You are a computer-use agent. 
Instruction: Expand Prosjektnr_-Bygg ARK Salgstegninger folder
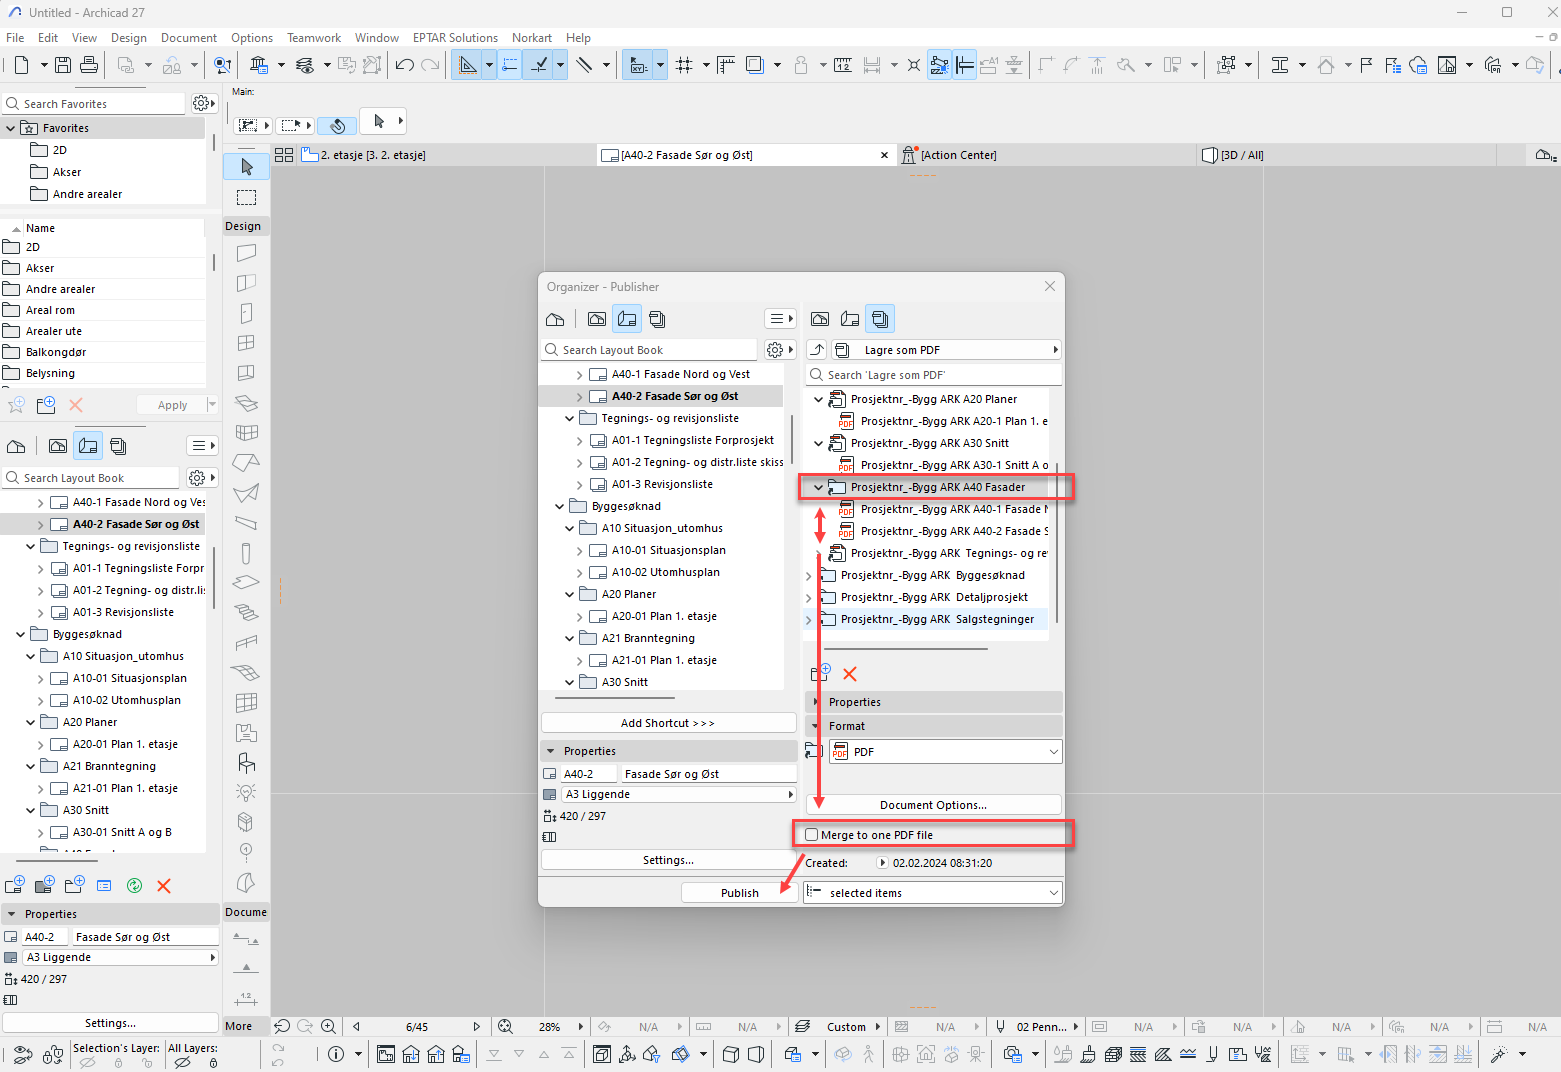pos(809,620)
